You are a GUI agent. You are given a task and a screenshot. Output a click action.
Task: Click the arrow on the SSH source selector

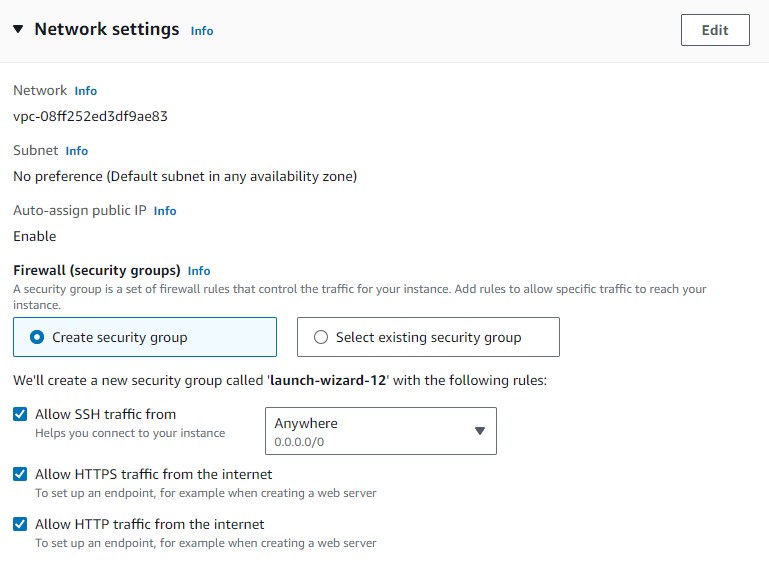[x=479, y=431]
